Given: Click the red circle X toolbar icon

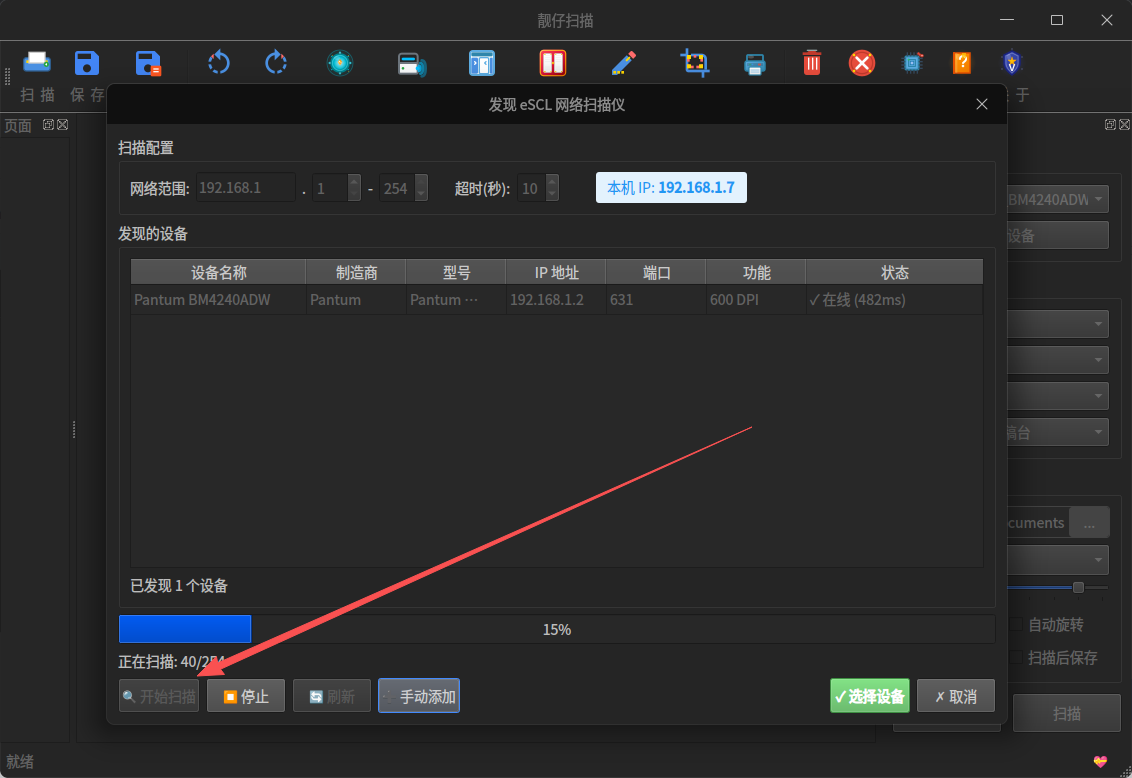Looking at the screenshot, I should coord(861,63).
